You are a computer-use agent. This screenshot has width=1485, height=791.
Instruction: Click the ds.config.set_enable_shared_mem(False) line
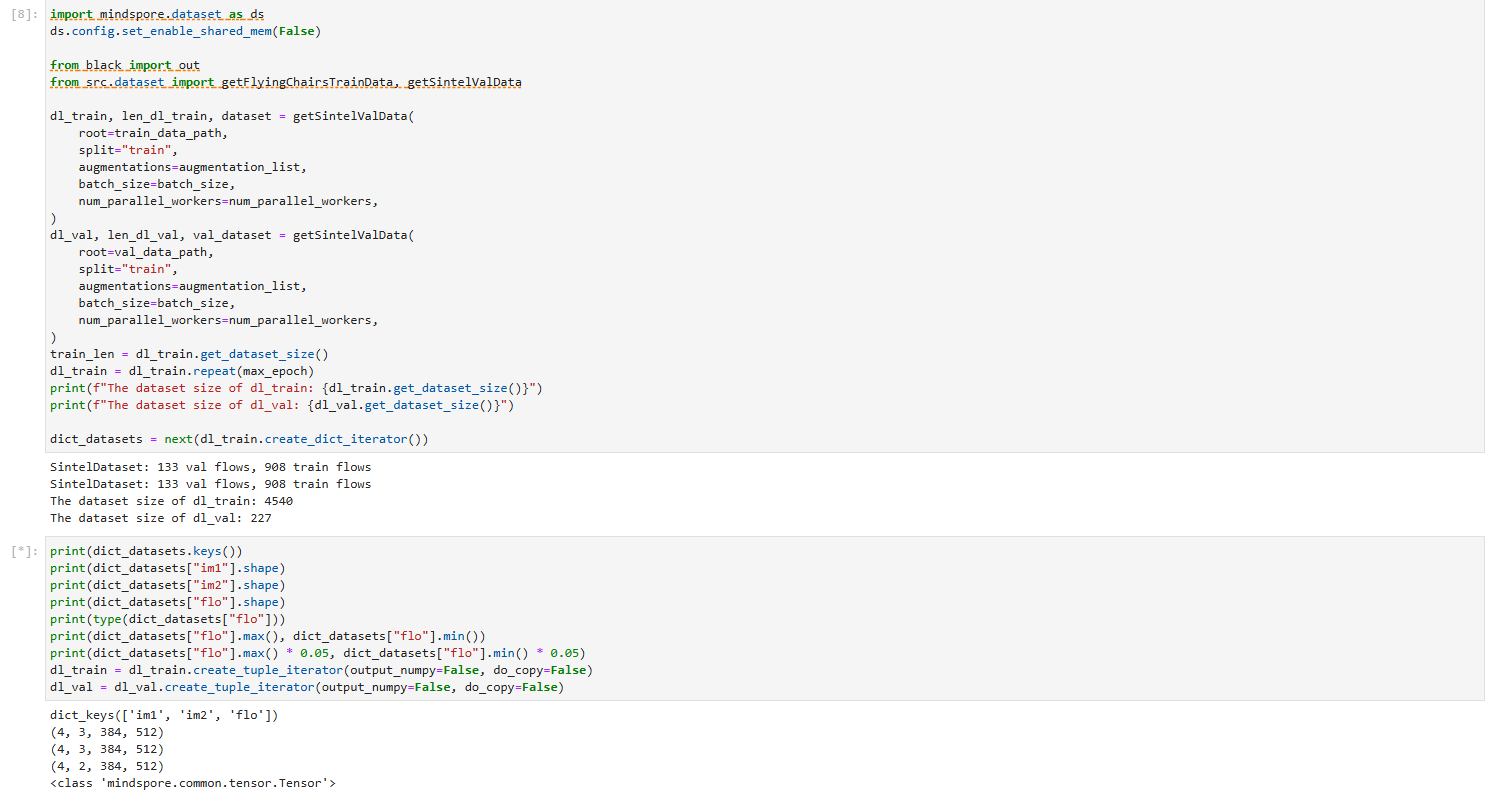coord(186,32)
